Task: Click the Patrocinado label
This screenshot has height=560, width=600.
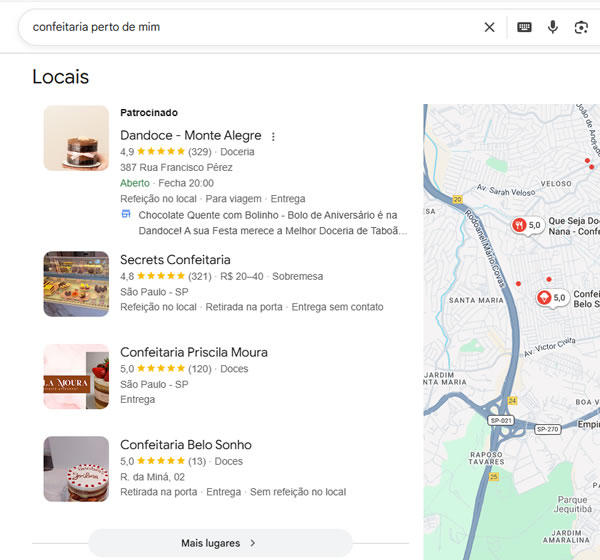Action: (149, 113)
